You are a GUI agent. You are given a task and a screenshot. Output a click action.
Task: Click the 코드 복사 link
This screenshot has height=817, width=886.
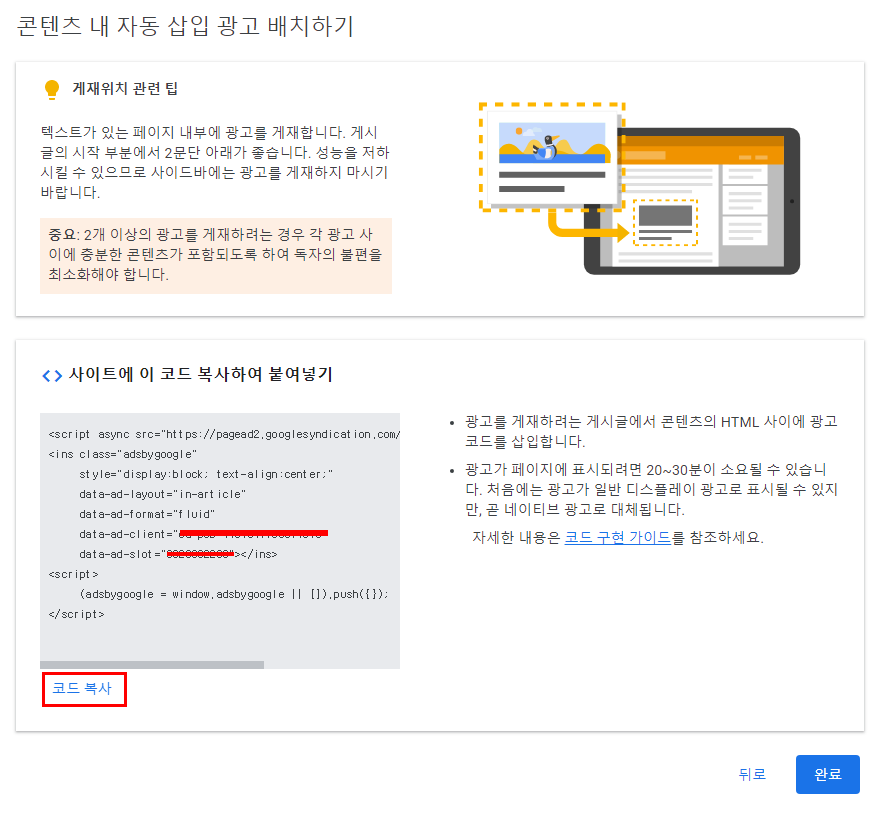coord(82,688)
